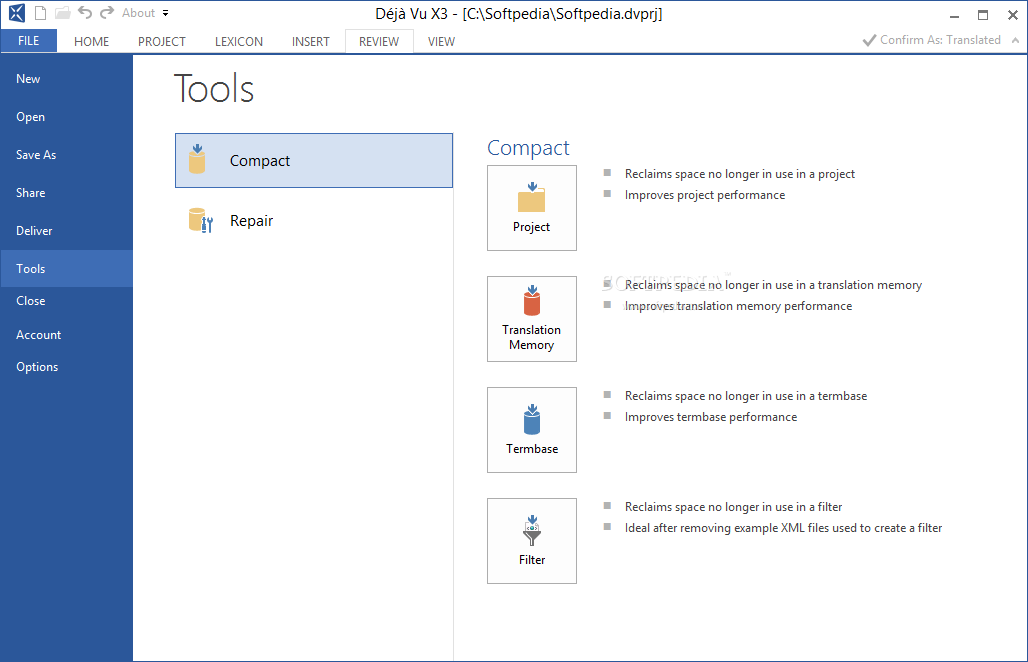The width and height of the screenshot is (1028, 662).
Task: Click the compact Termbase button
Action: [532, 429]
